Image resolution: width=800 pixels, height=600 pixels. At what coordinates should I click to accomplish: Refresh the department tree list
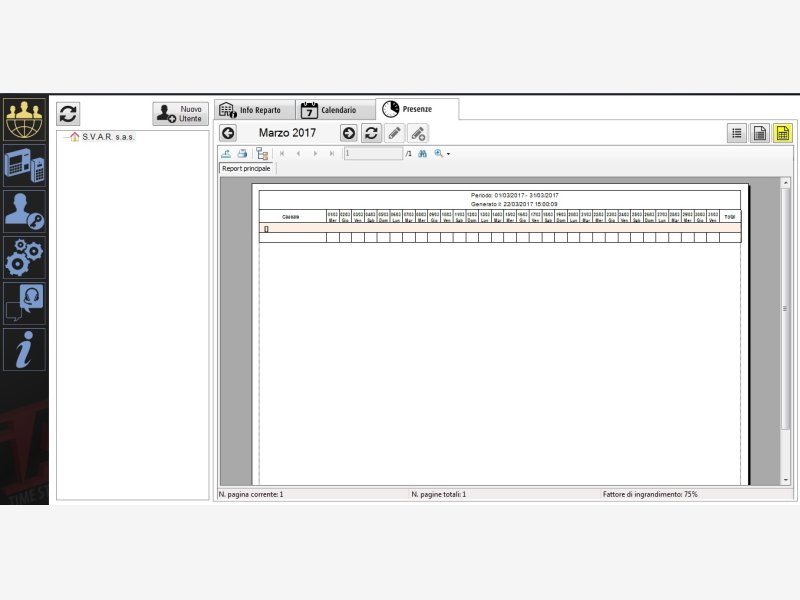68,113
